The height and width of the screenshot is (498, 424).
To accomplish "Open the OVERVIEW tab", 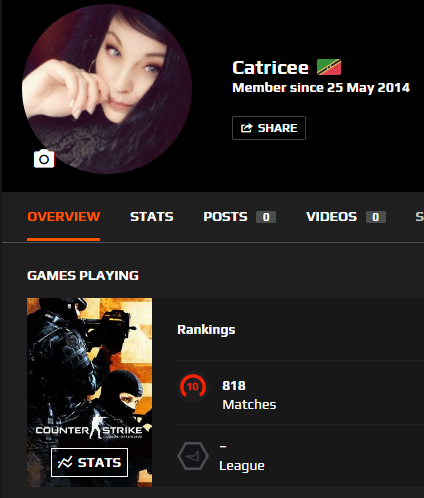I will click(x=64, y=217).
